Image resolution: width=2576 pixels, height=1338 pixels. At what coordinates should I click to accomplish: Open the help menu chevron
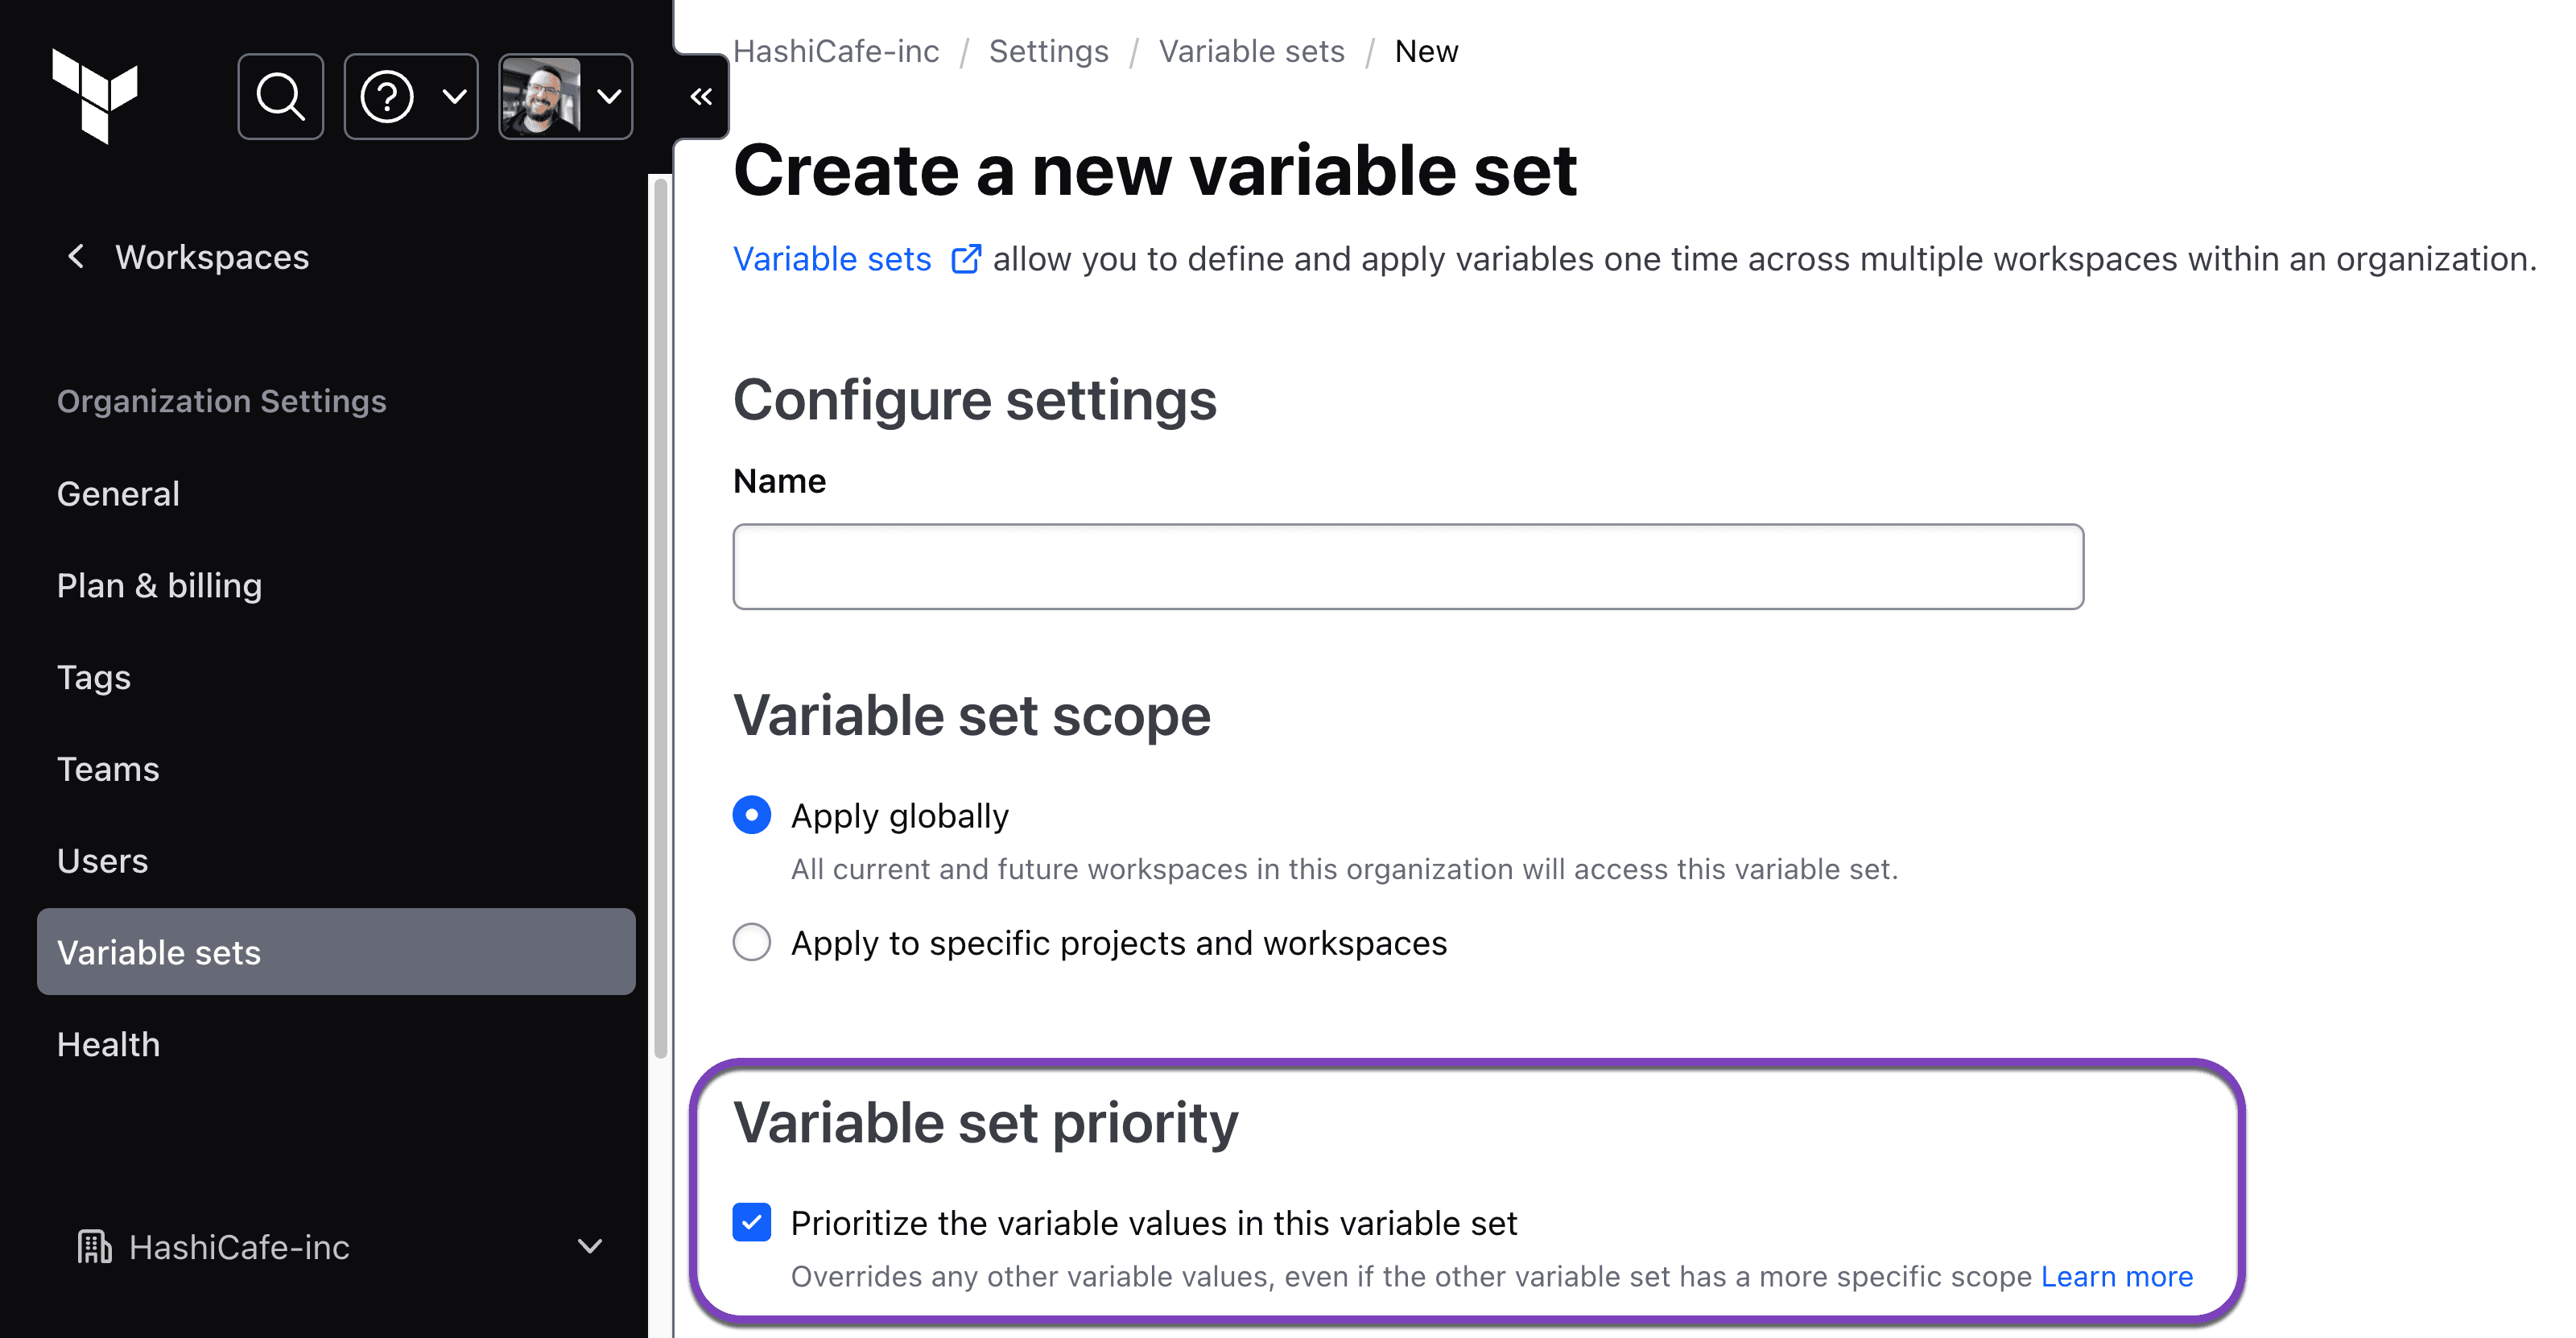455,96
